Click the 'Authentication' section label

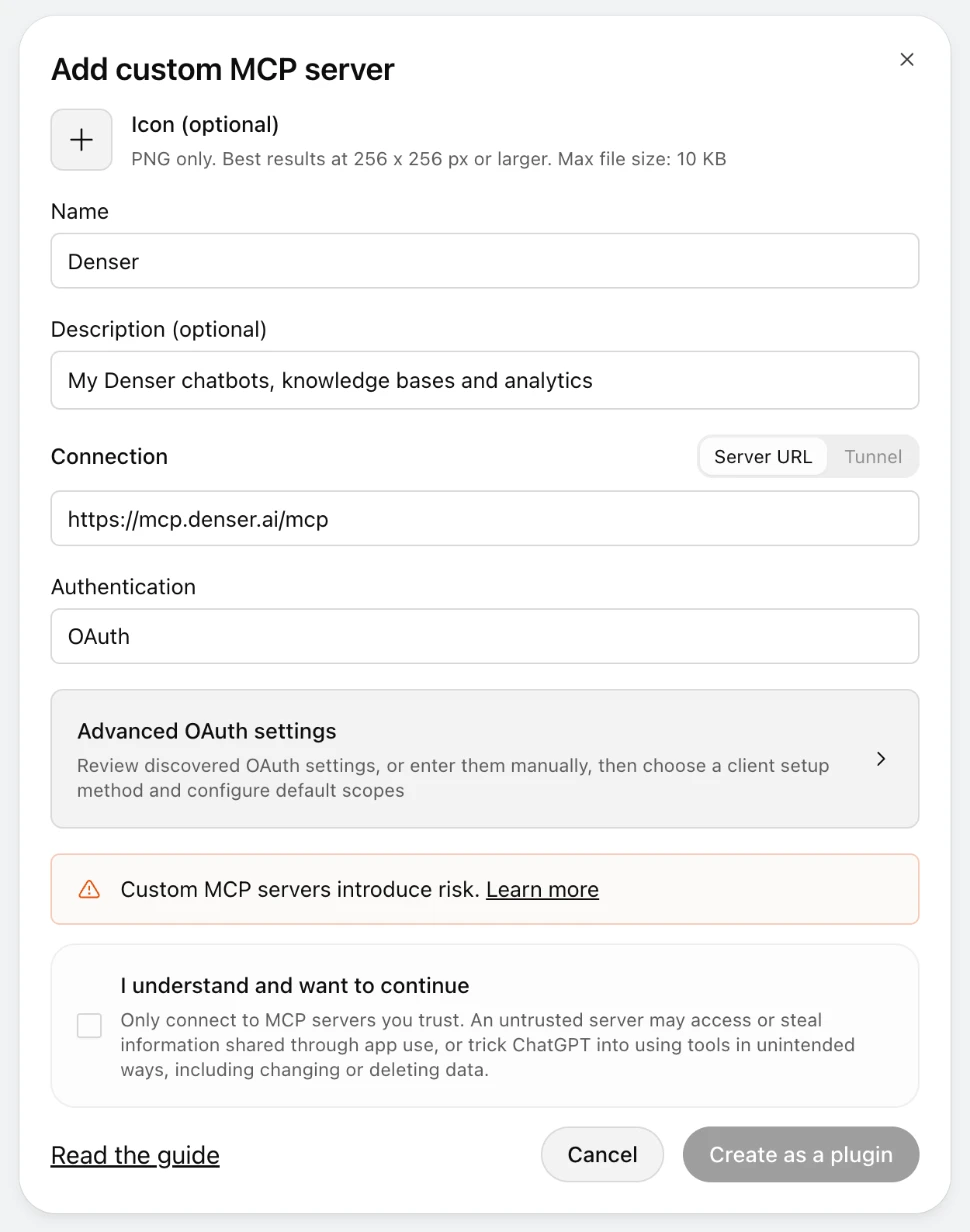123,587
